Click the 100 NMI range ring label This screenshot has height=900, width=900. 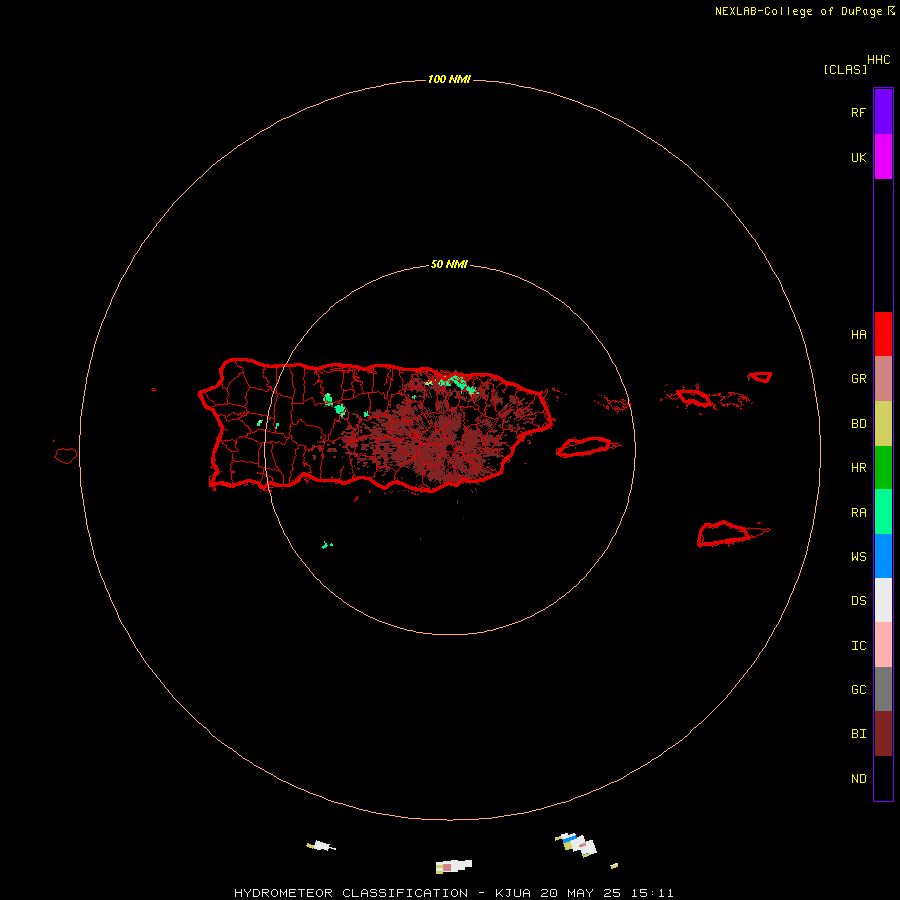point(449,79)
